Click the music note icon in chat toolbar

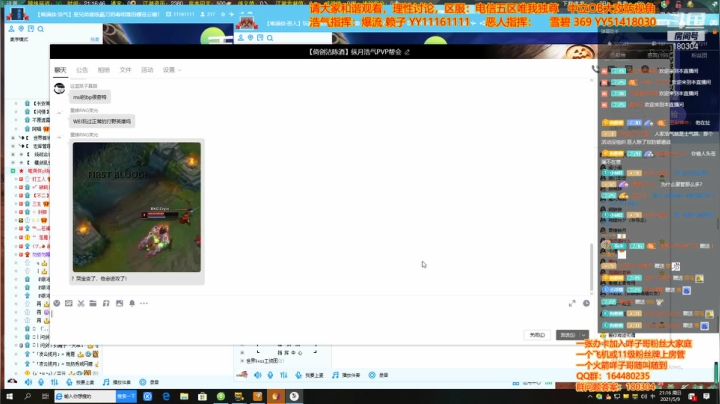(x=106, y=303)
